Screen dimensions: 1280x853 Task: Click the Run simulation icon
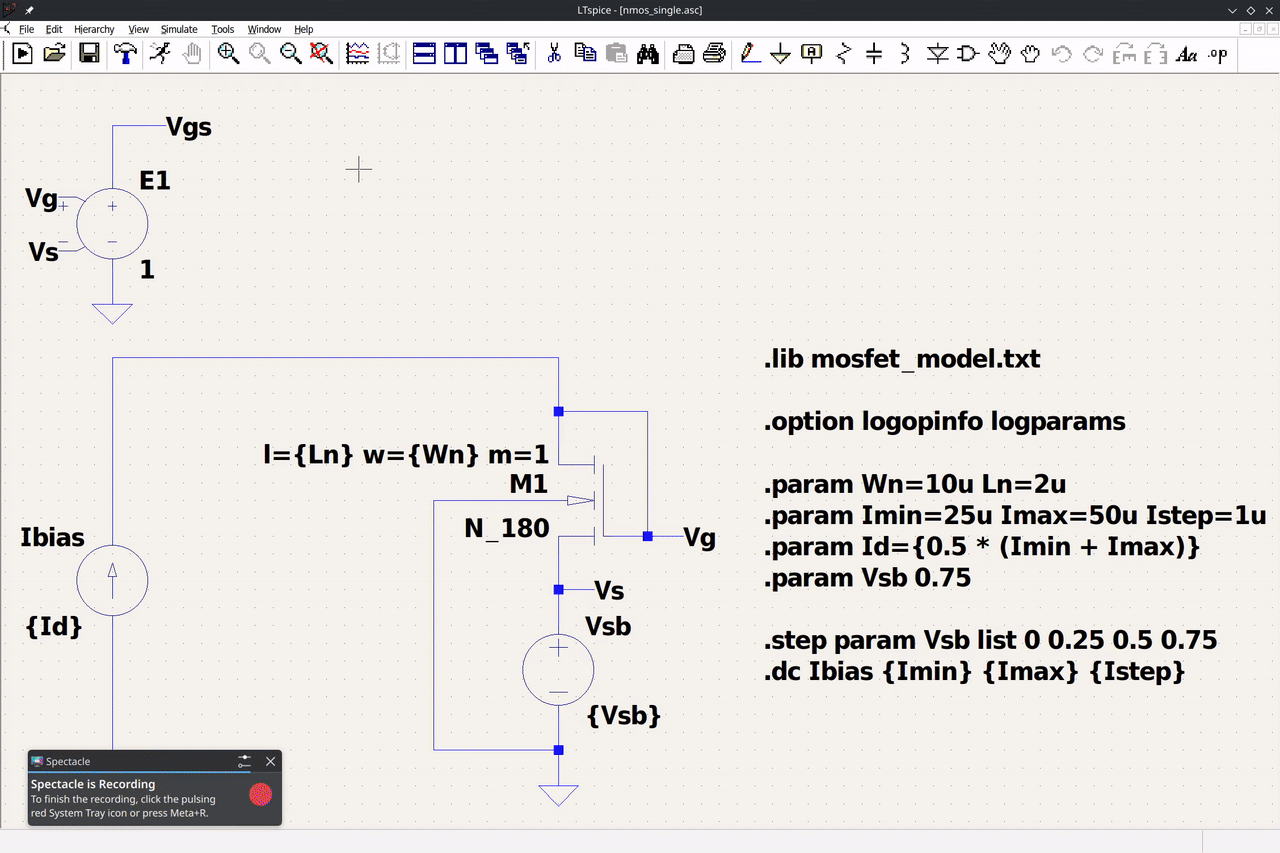point(160,54)
